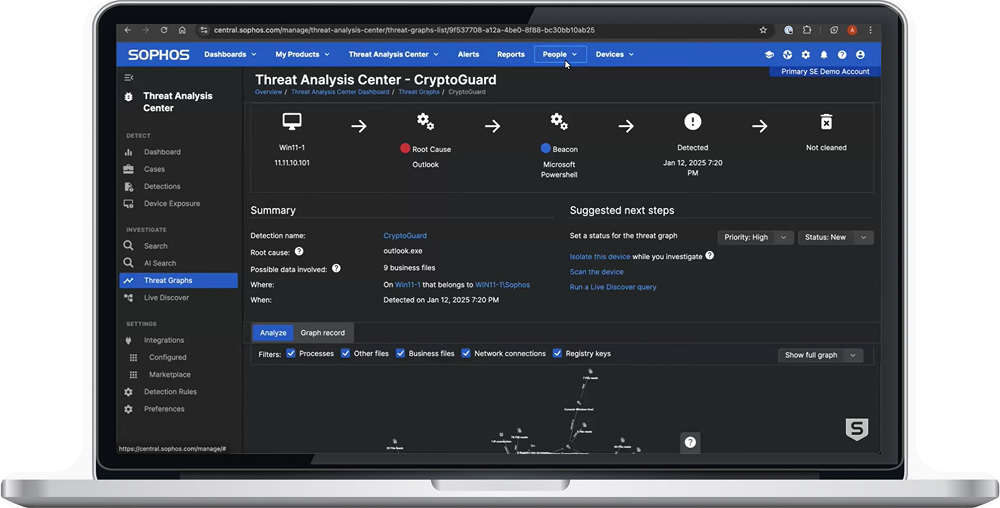Switch to the Graph record tab

click(323, 333)
